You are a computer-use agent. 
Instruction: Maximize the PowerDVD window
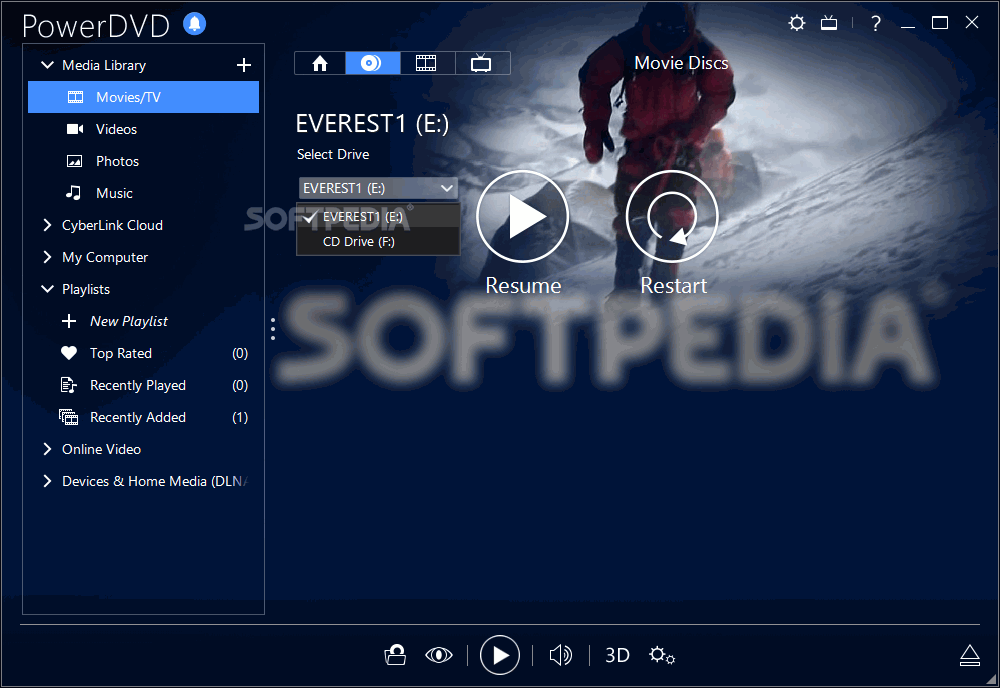click(x=940, y=24)
